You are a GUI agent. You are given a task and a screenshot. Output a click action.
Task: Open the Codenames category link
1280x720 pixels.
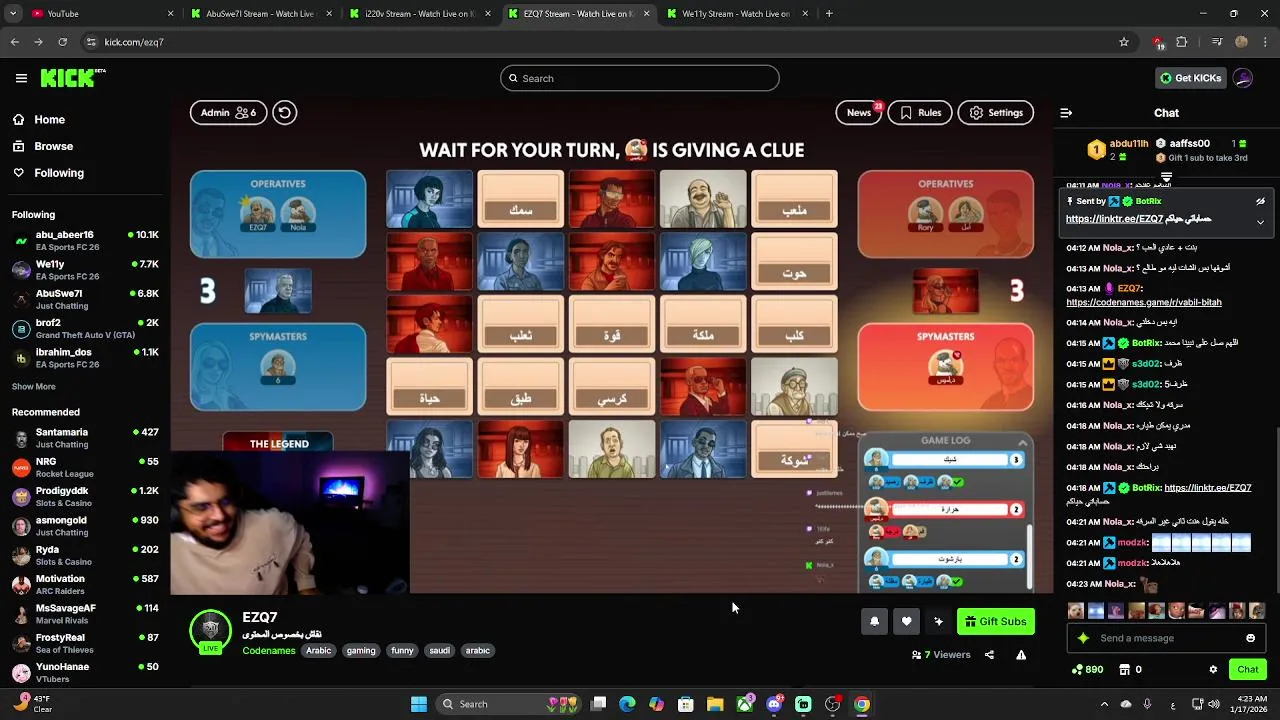tap(268, 651)
